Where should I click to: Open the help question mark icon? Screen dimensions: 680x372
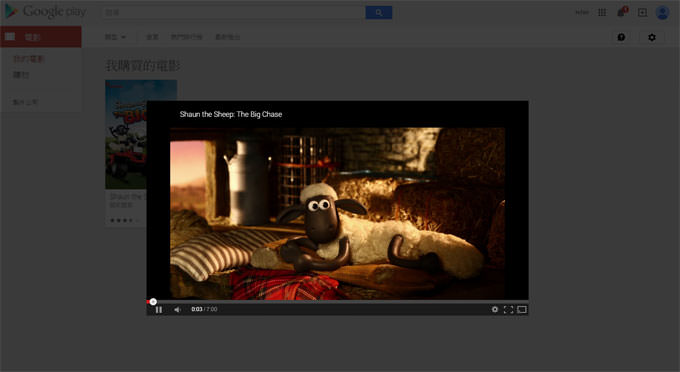[x=621, y=37]
